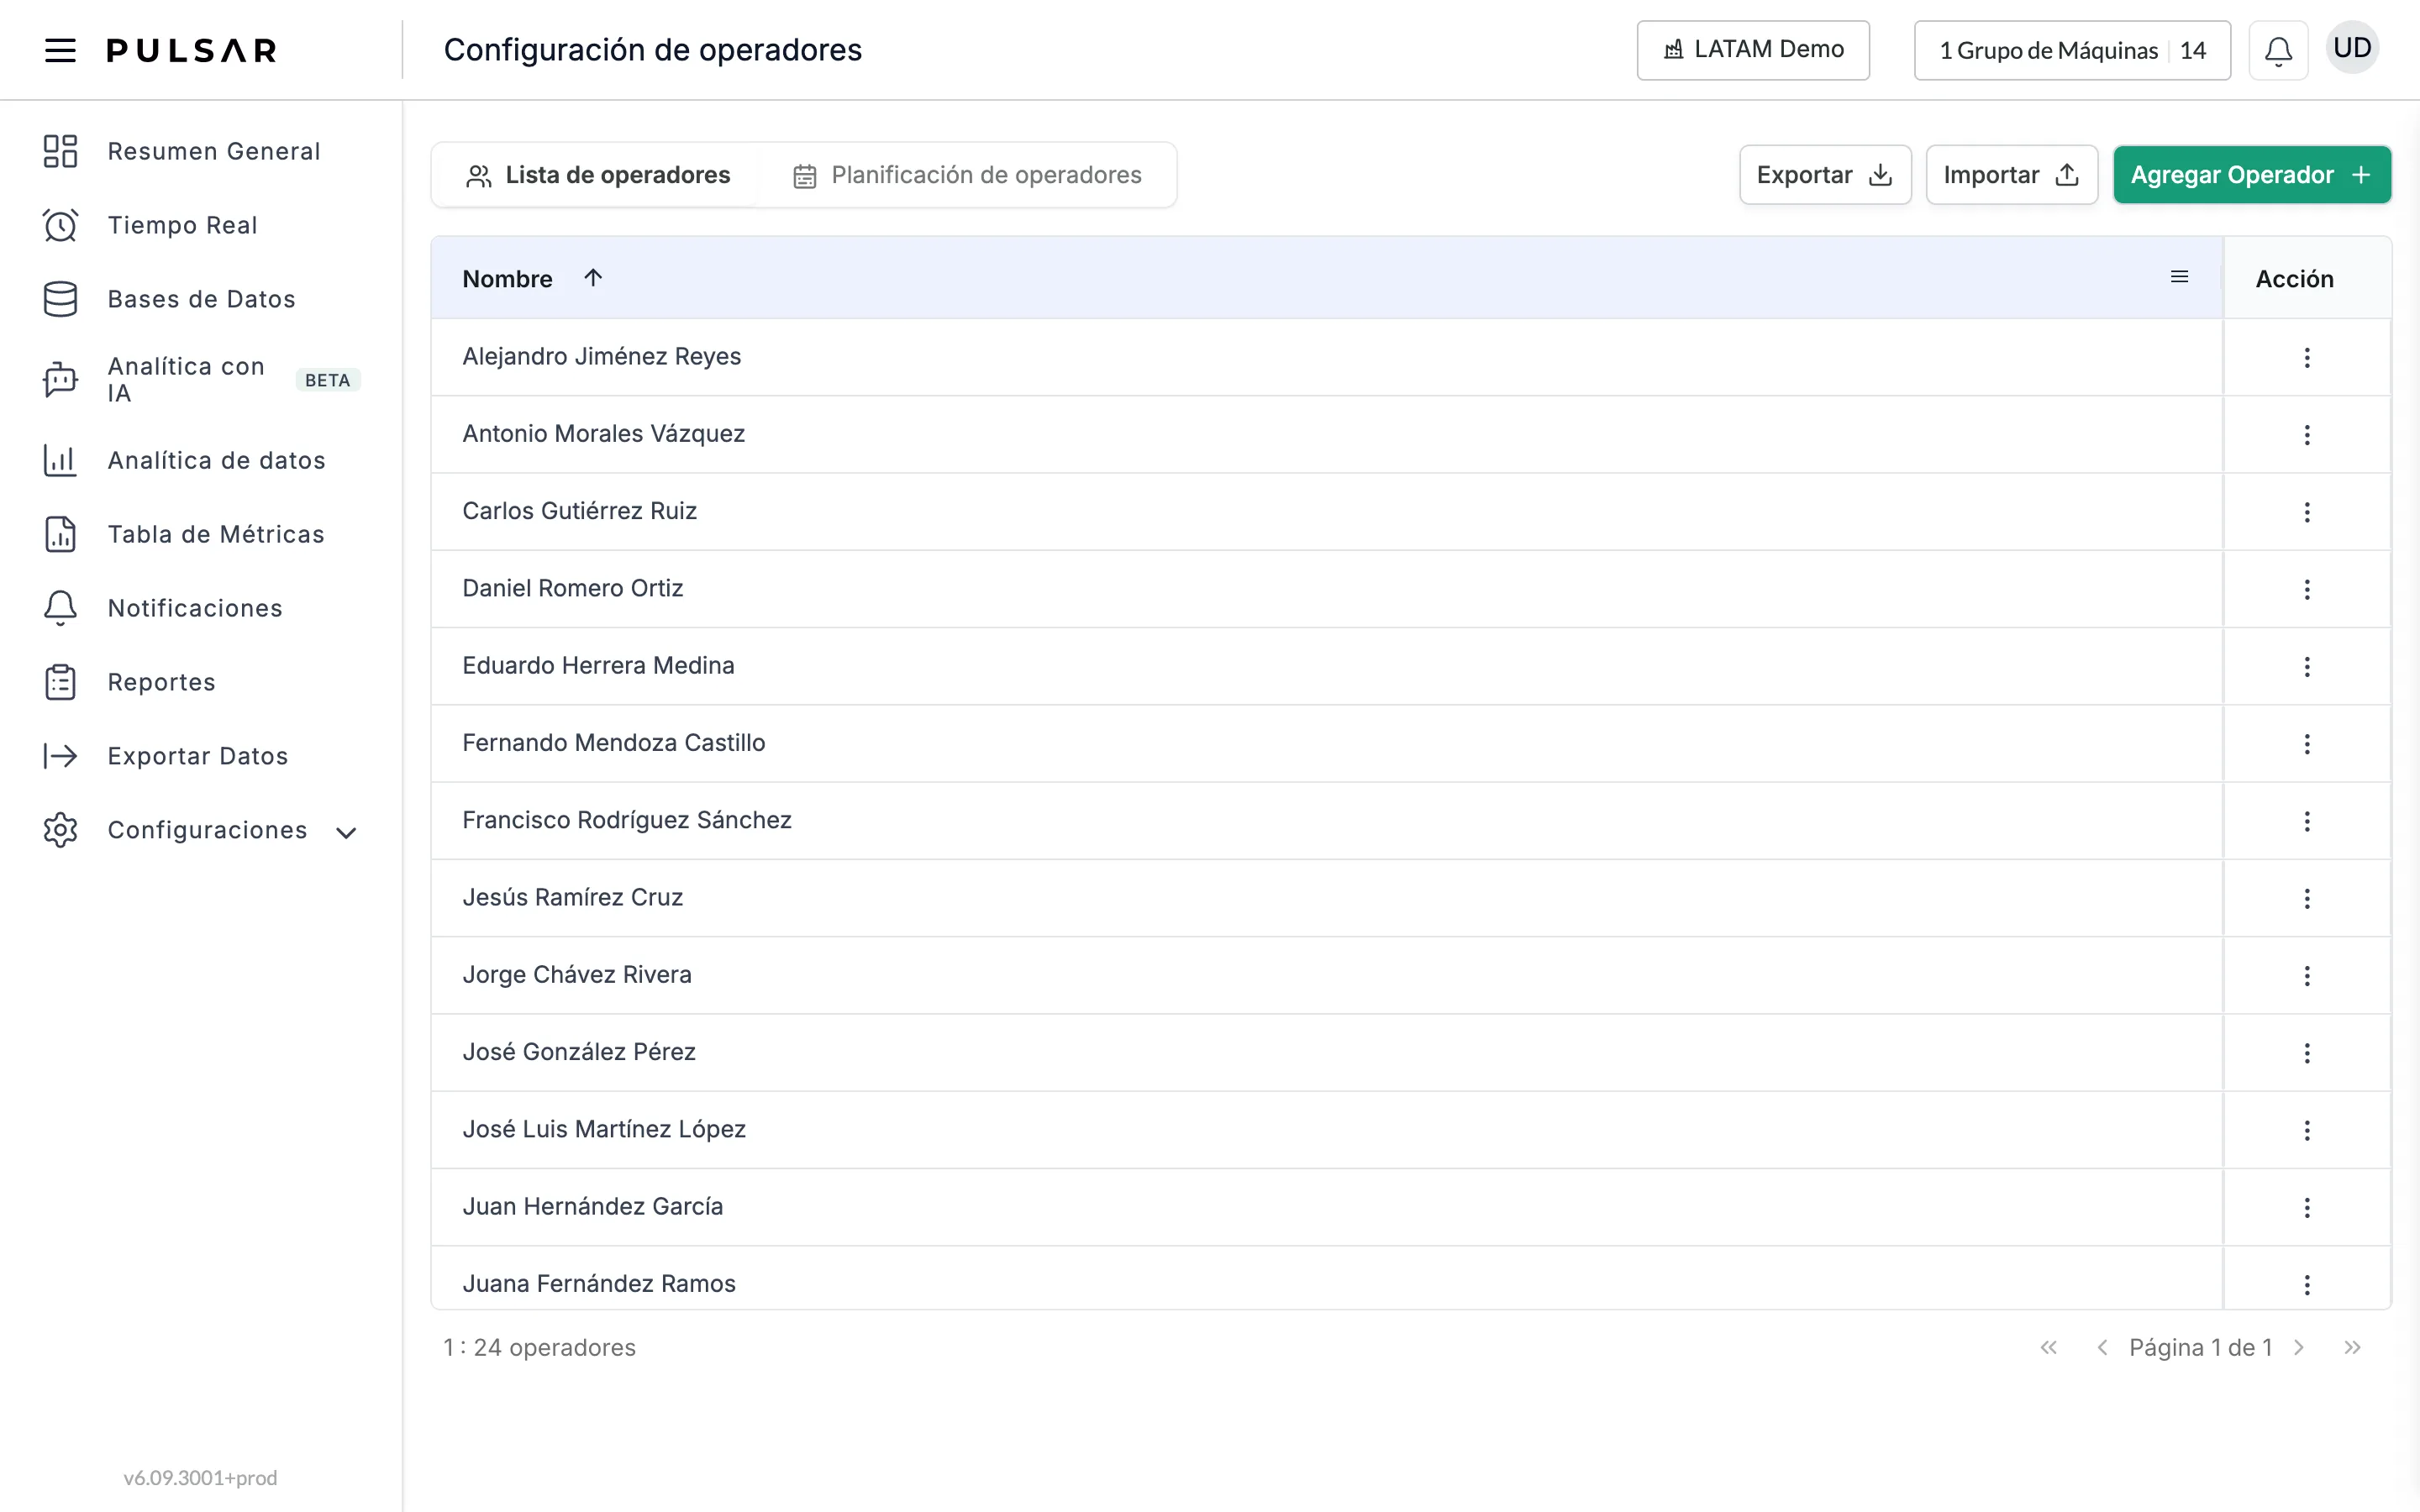Switch to Planificación de operadores tab
This screenshot has height=1512, width=2420.
click(x=966, y=175)
